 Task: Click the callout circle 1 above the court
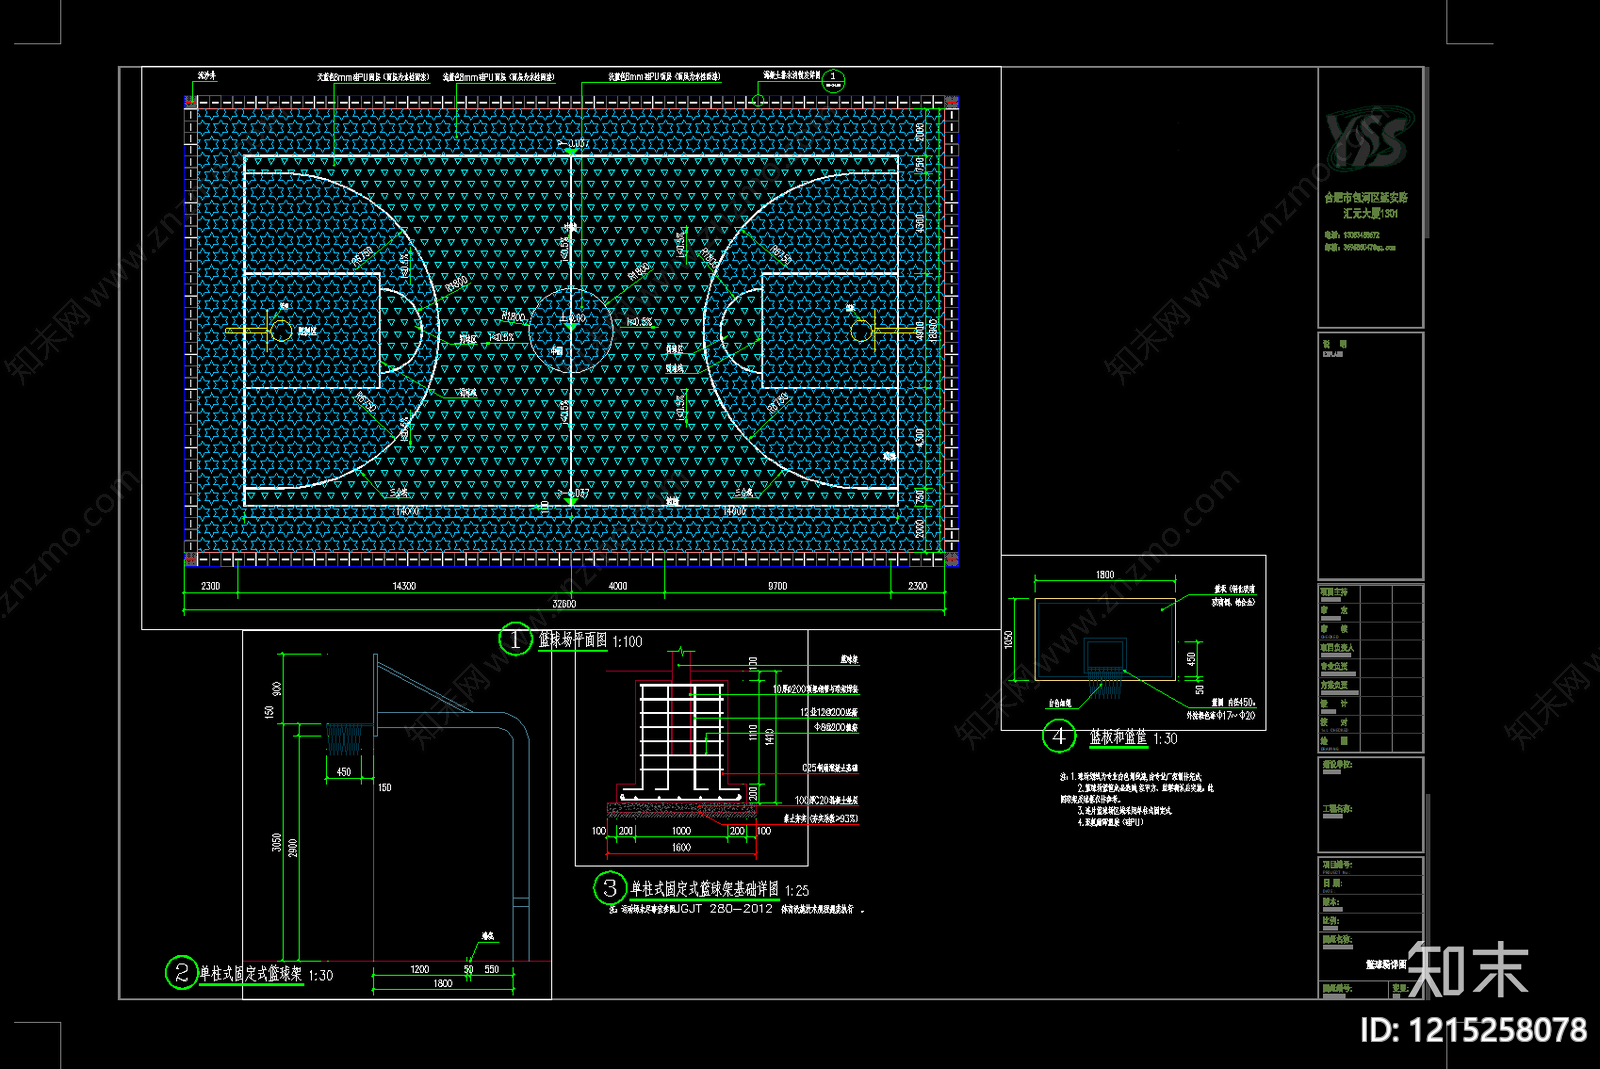click(833, 81)
